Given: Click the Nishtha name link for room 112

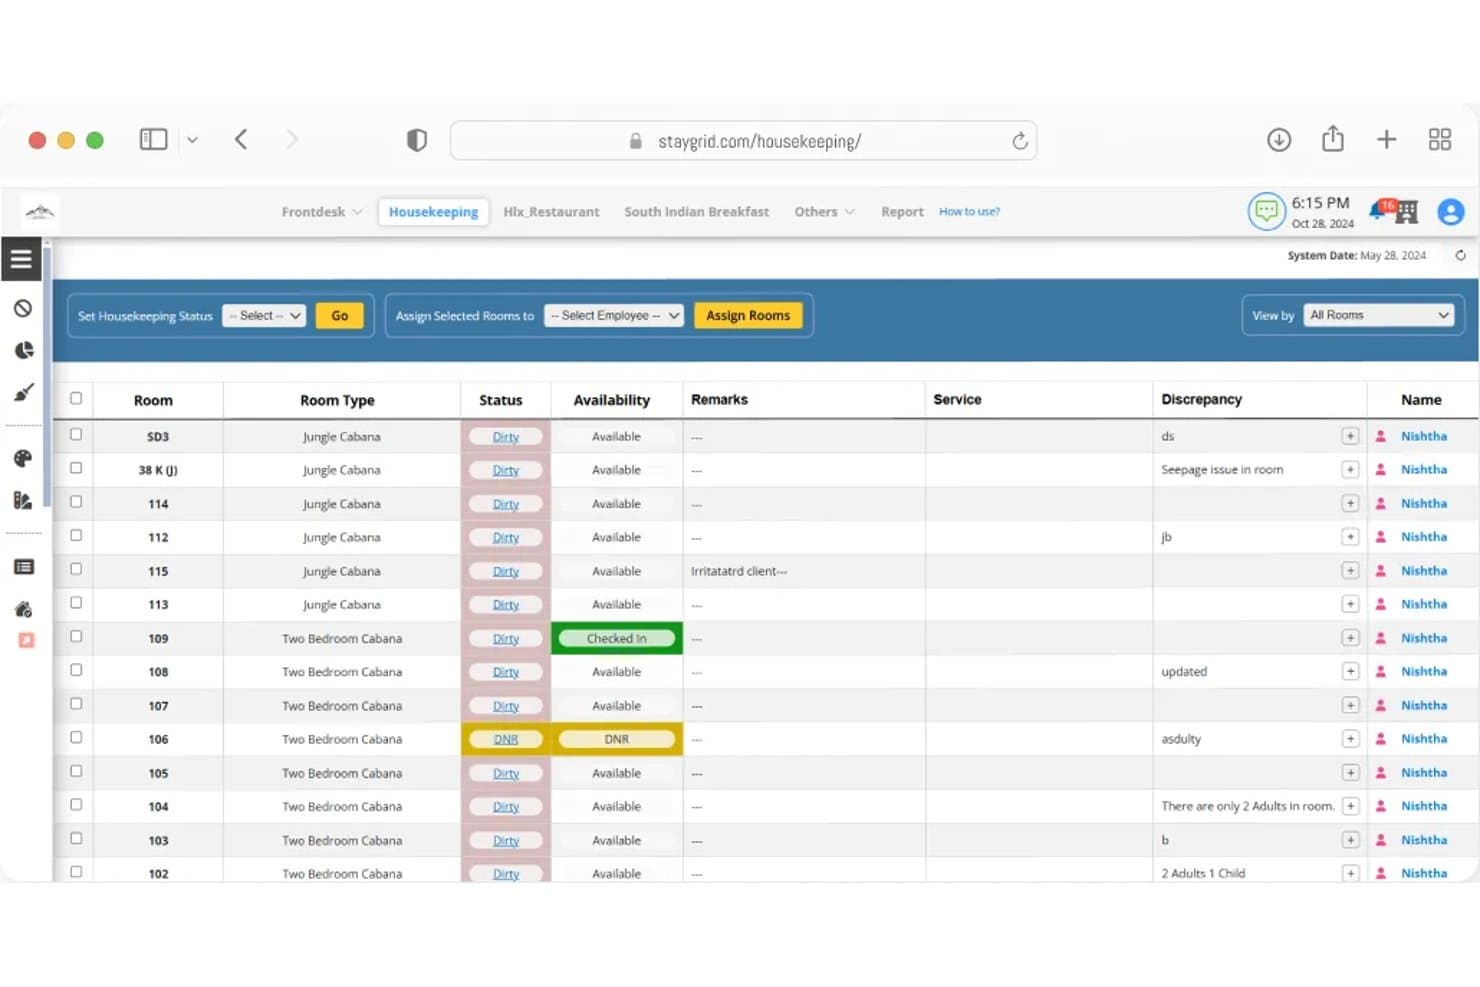Looking at the screenshot, I should click(x=1424, y=537).
